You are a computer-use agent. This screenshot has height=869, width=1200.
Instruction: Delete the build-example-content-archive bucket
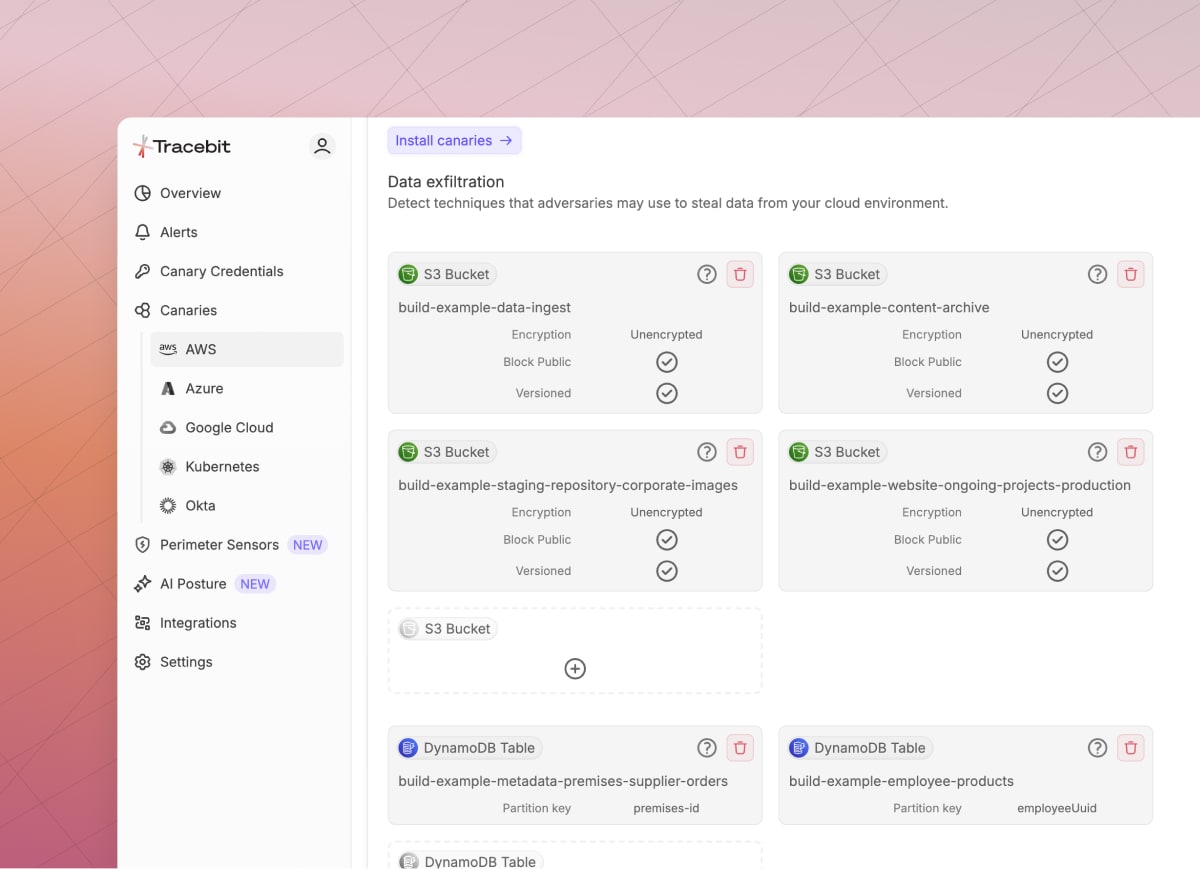pyautogui.click(x=1131, y=274)
